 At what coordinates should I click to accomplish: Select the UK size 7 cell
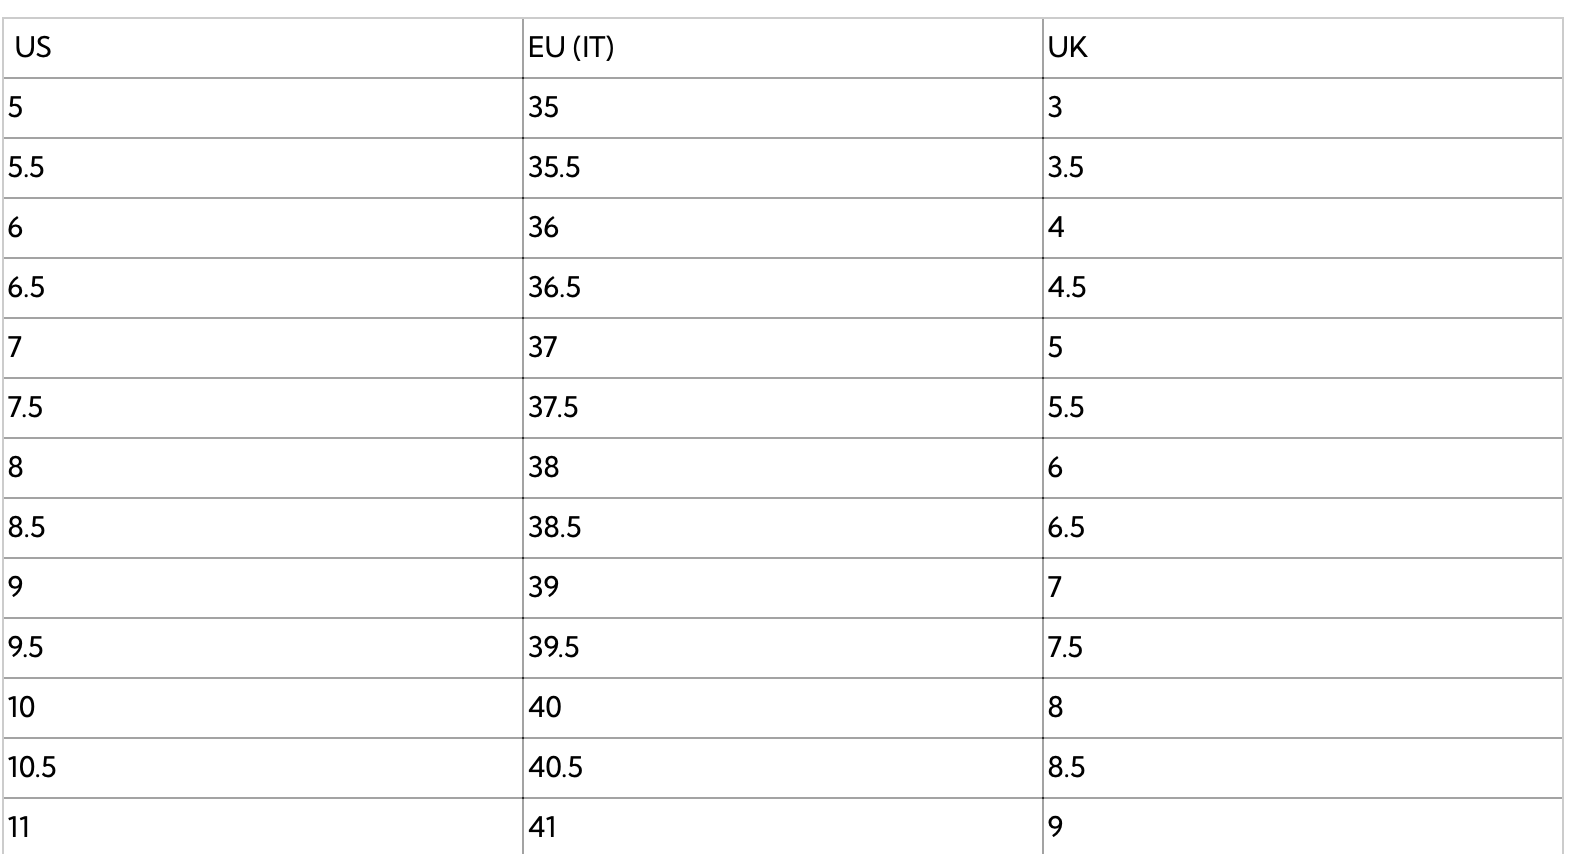(x=1055, y=587)
